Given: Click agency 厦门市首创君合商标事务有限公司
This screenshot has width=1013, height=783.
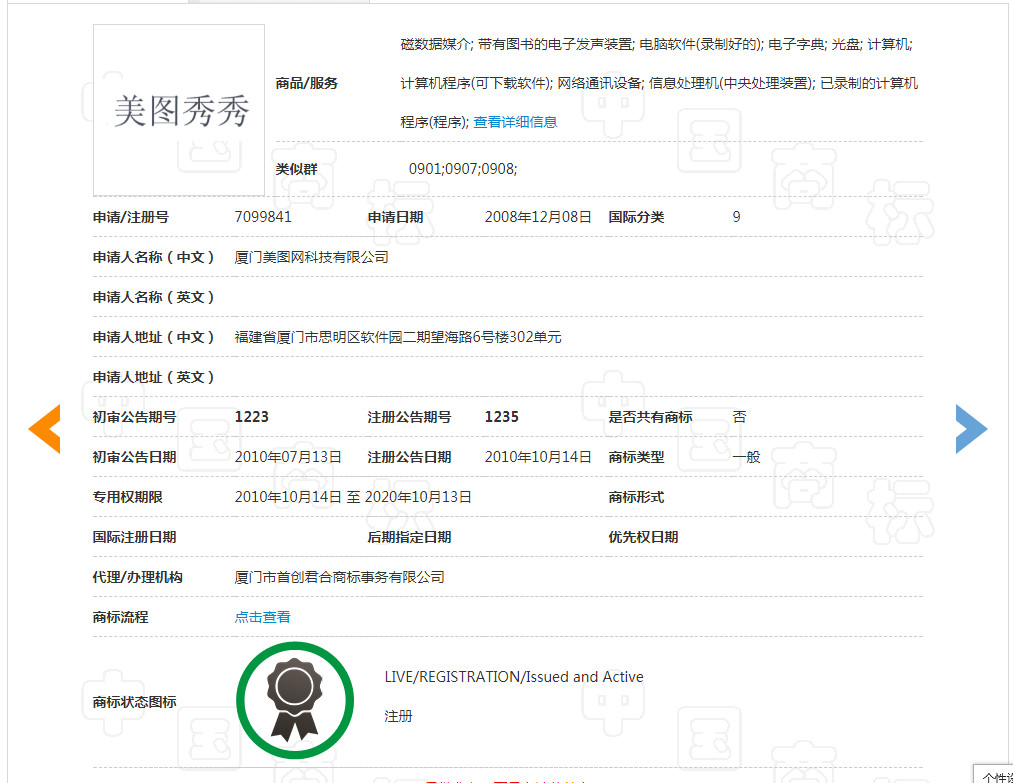Looking at the screenshot, I should coord(340,577).
